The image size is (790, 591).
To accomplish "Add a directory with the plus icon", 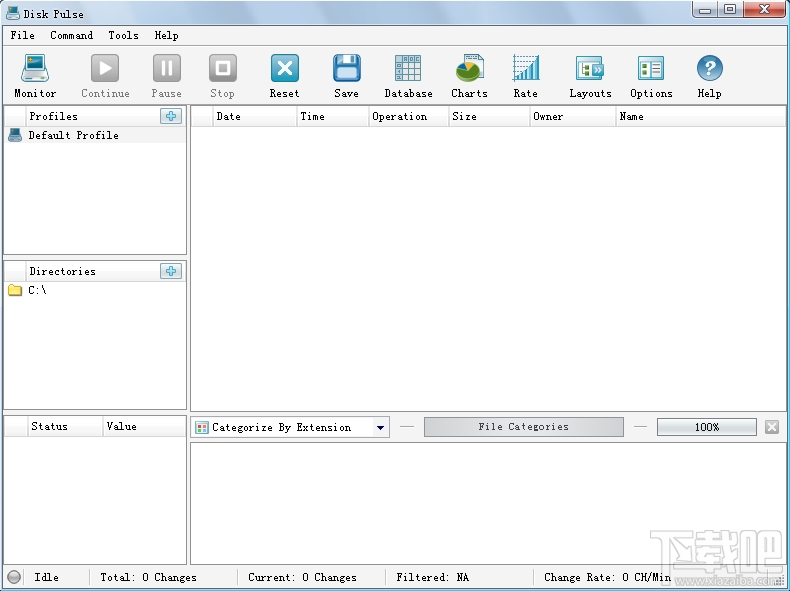I will pyautogui.click(x=171, y=271).
